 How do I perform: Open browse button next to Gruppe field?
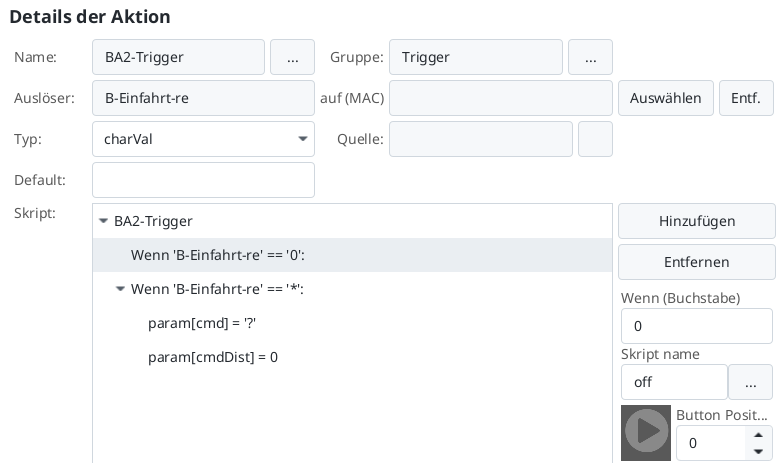tap(590, 58)
